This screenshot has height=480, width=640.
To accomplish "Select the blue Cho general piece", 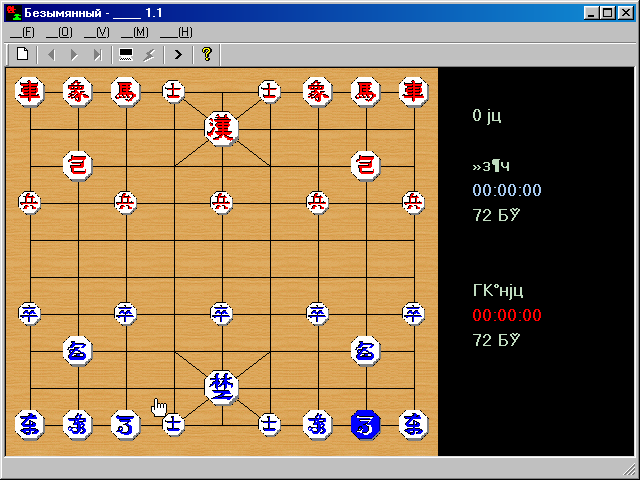I will click(222, 388).
